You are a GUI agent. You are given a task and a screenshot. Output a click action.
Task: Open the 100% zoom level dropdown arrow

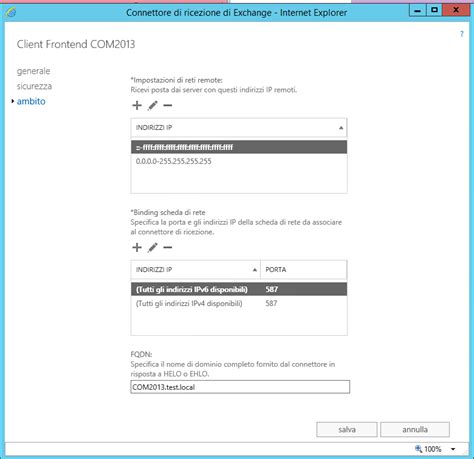[x=453, y=449]
